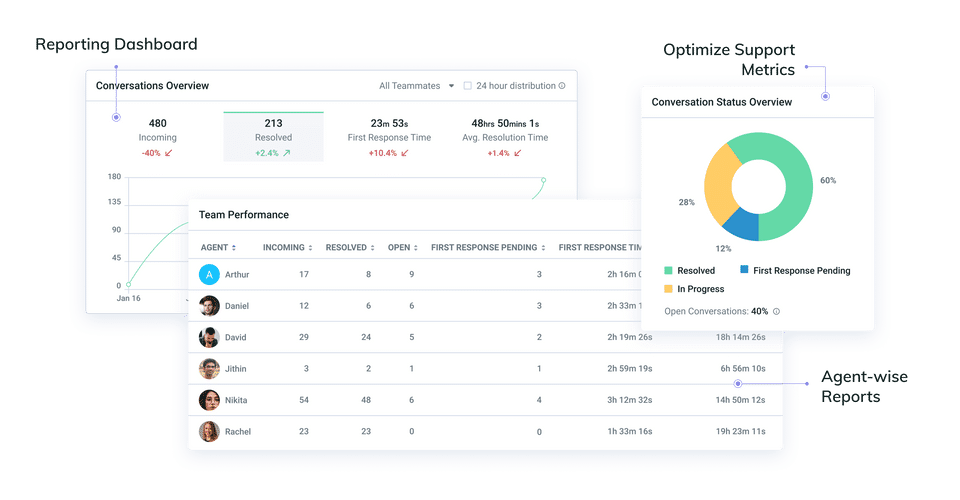
Task: Click the red down arrow beside -40%
Action: [168, 153]
